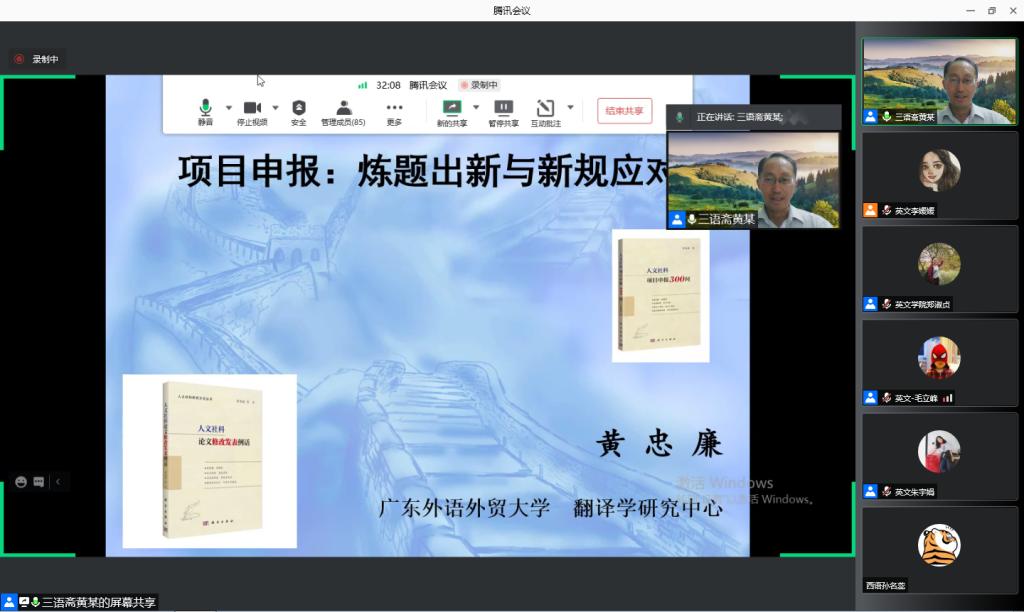Select 英文李媛媛 participant thumbnail
This screenshot has height=612, width=1024.
[939, 173]
